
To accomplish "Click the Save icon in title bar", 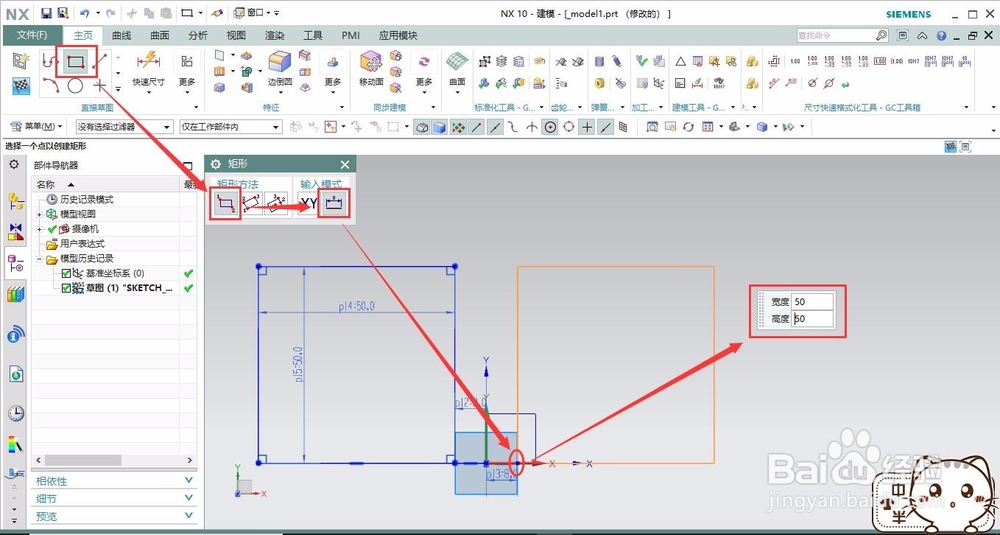I will 47,13.
